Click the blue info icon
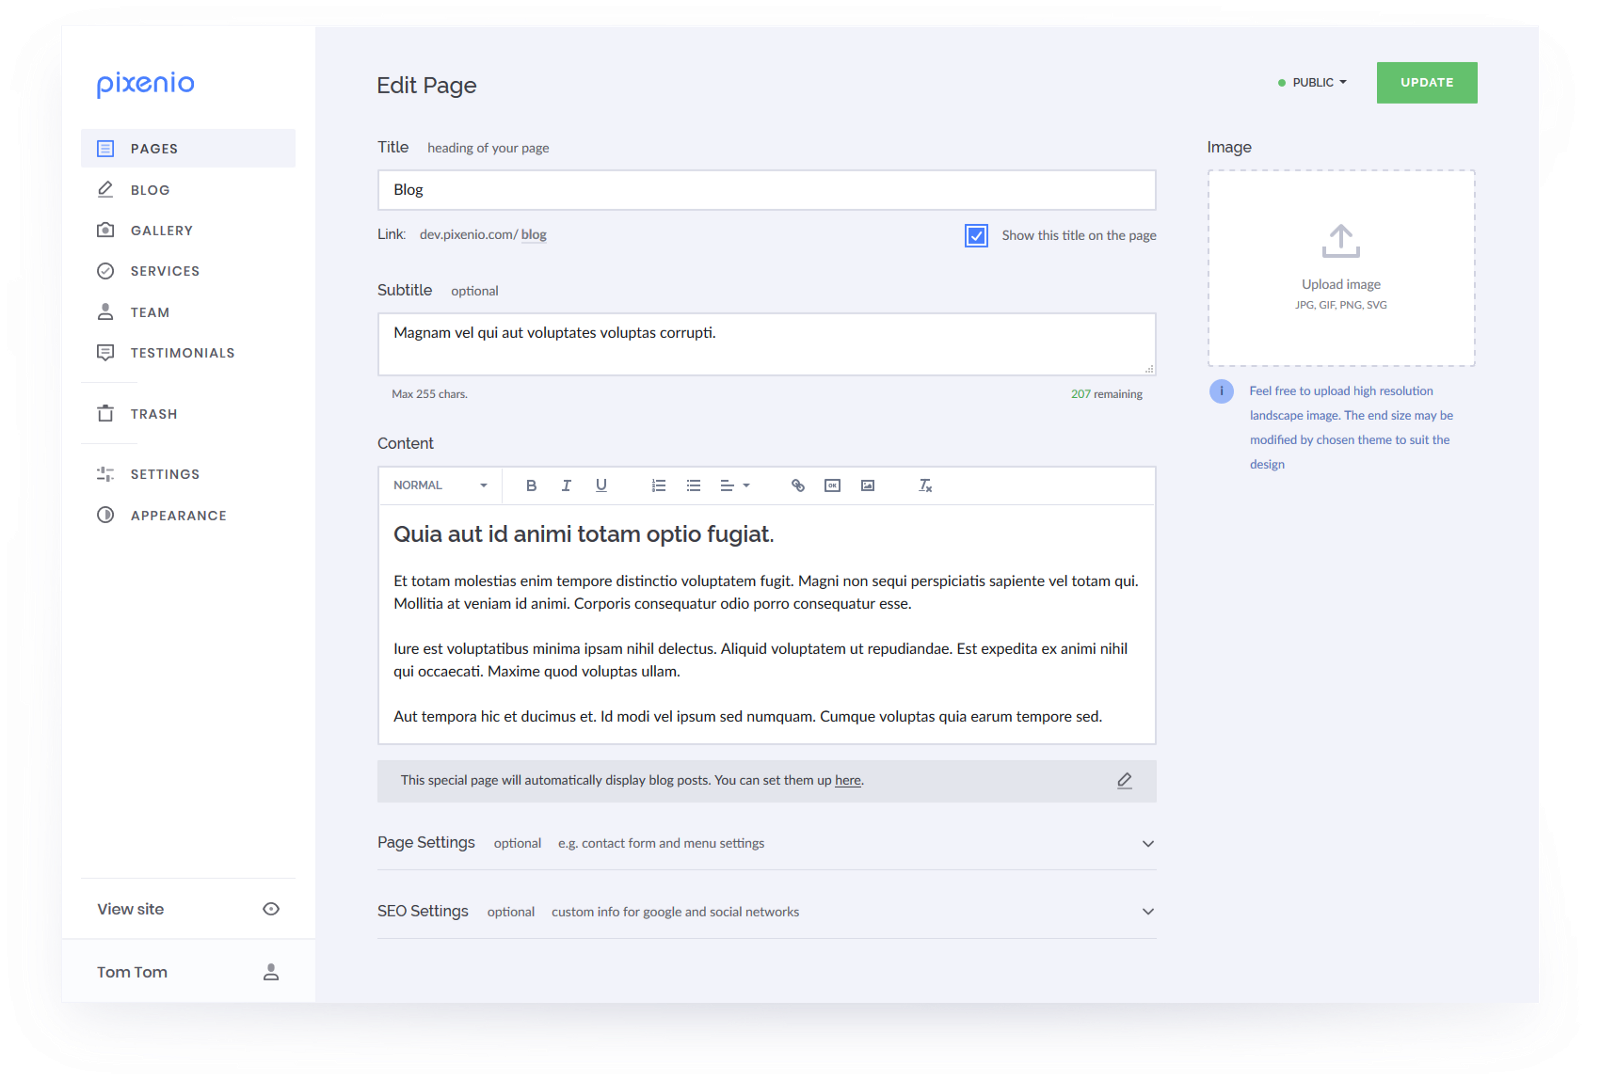1600x1080 pixels. click(1221, 391)
